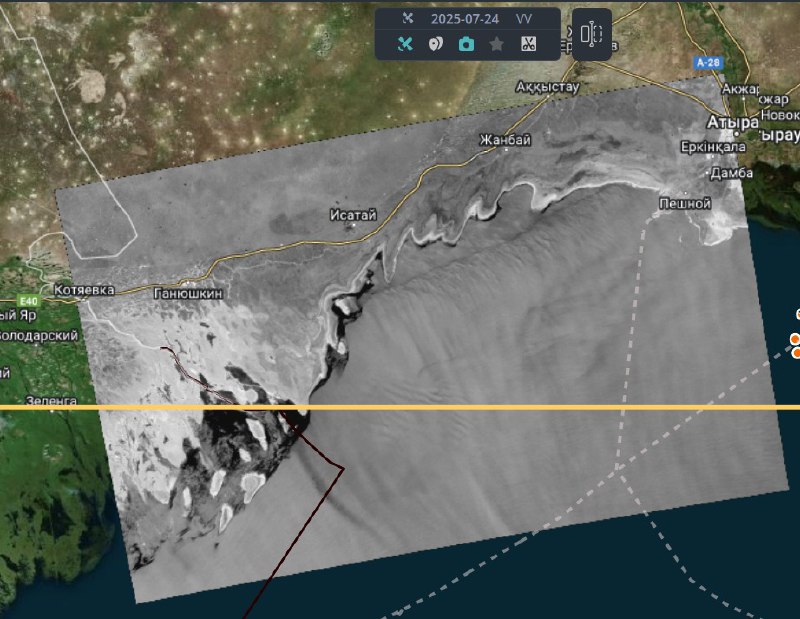Viewport: 800px width, 619px height.
Task: Click the Зеленга map label
Action: [51, 401]
